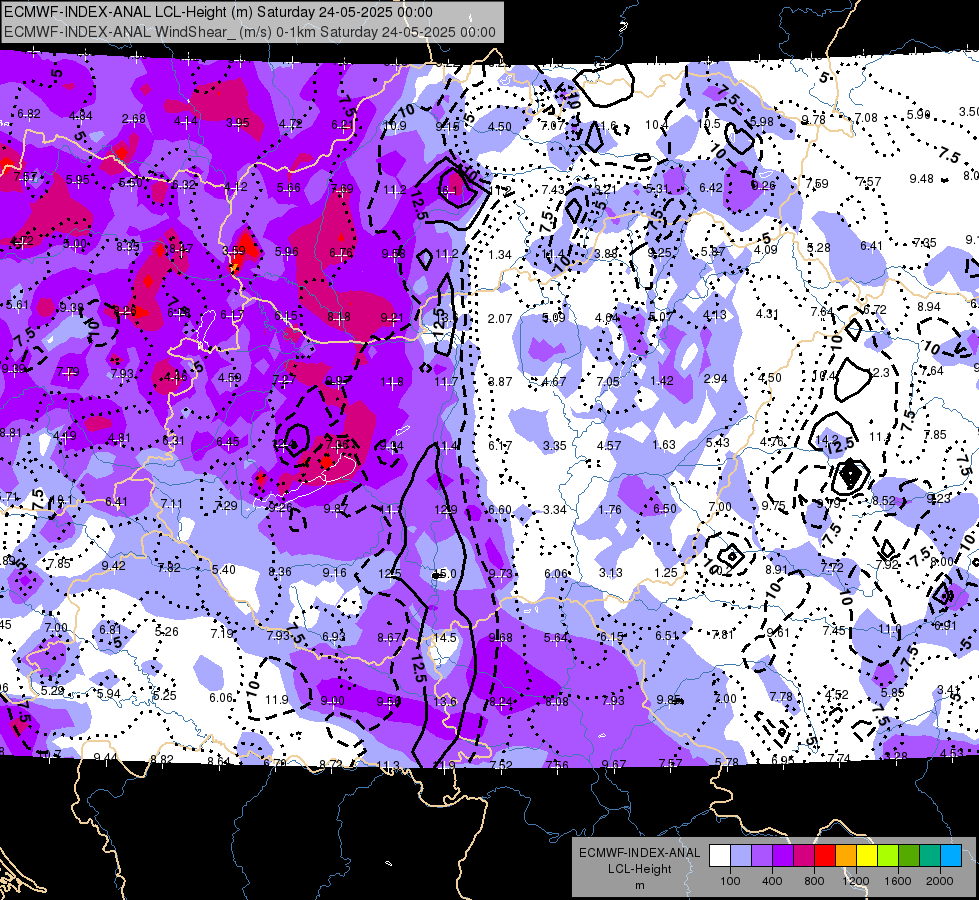Click the 800 legend scale label
979x900 pixels.
pos(814,881)
